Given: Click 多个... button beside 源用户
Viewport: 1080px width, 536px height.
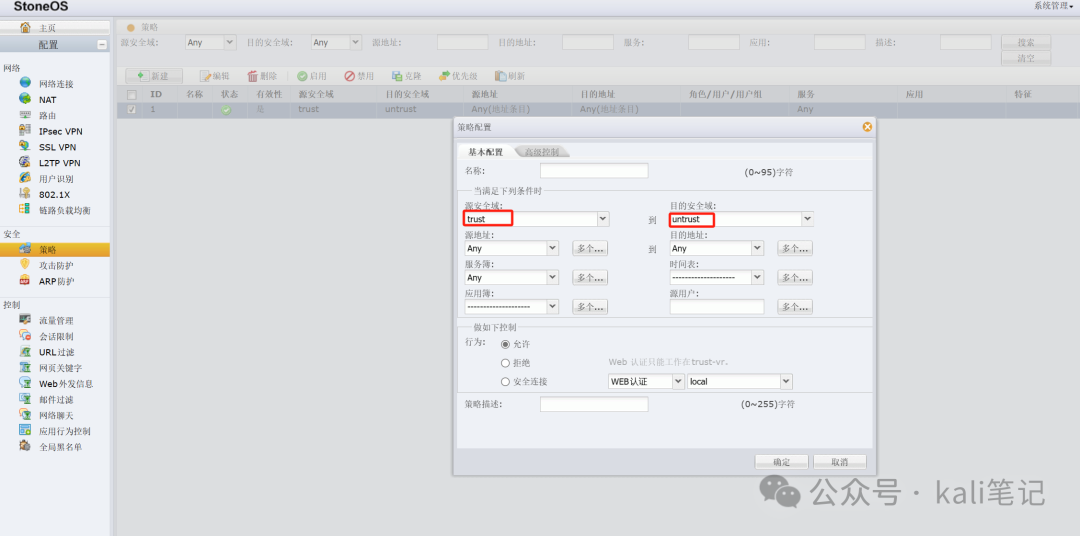Looking at the screenshot, I should tap(795, 307).
